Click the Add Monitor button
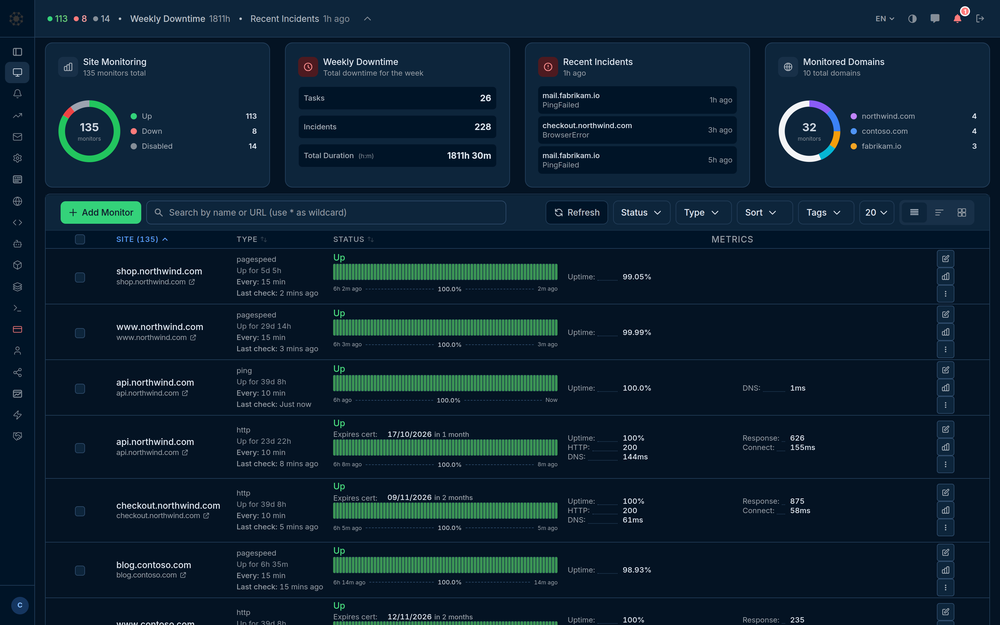The image size is (1000, 625). click(x=101, y=212)
